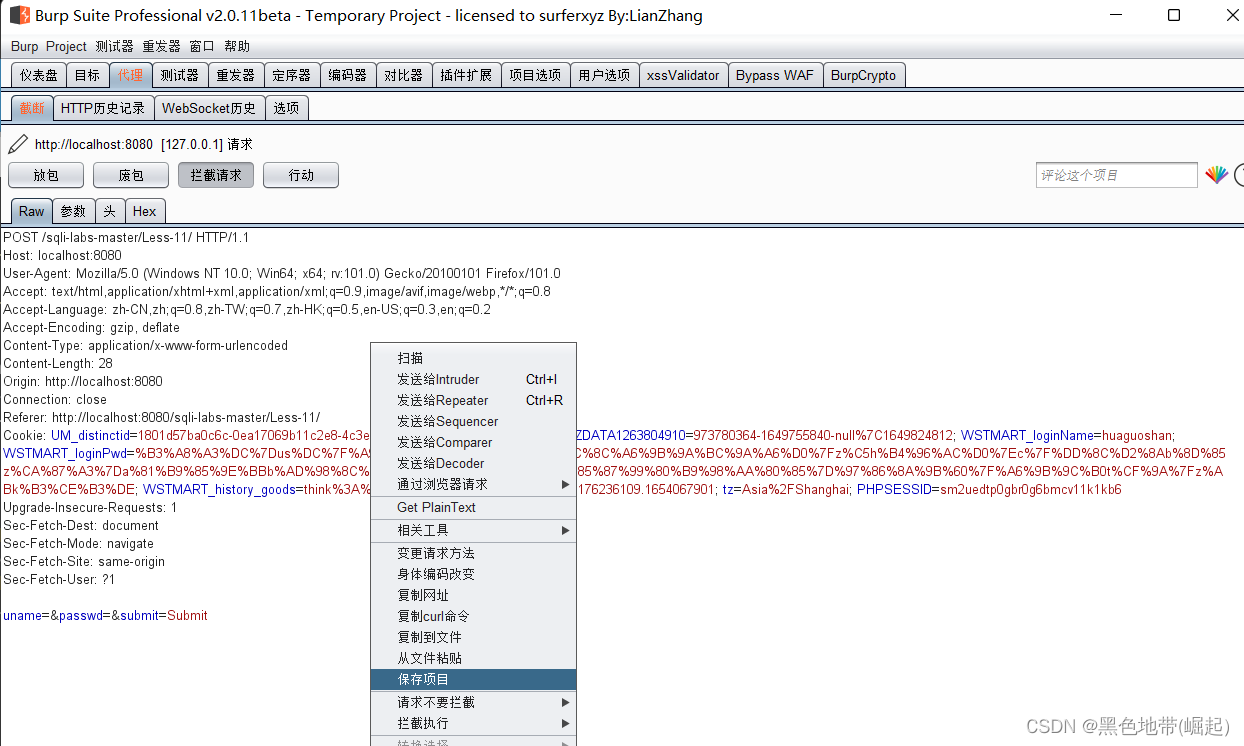Click the 废包 drop button

[131, 175]
